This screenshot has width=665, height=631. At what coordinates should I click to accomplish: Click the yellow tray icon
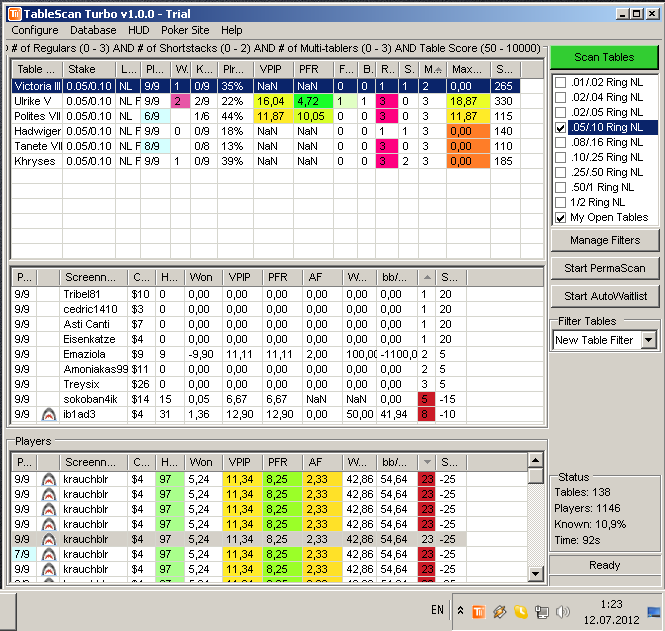click(521, 611)
